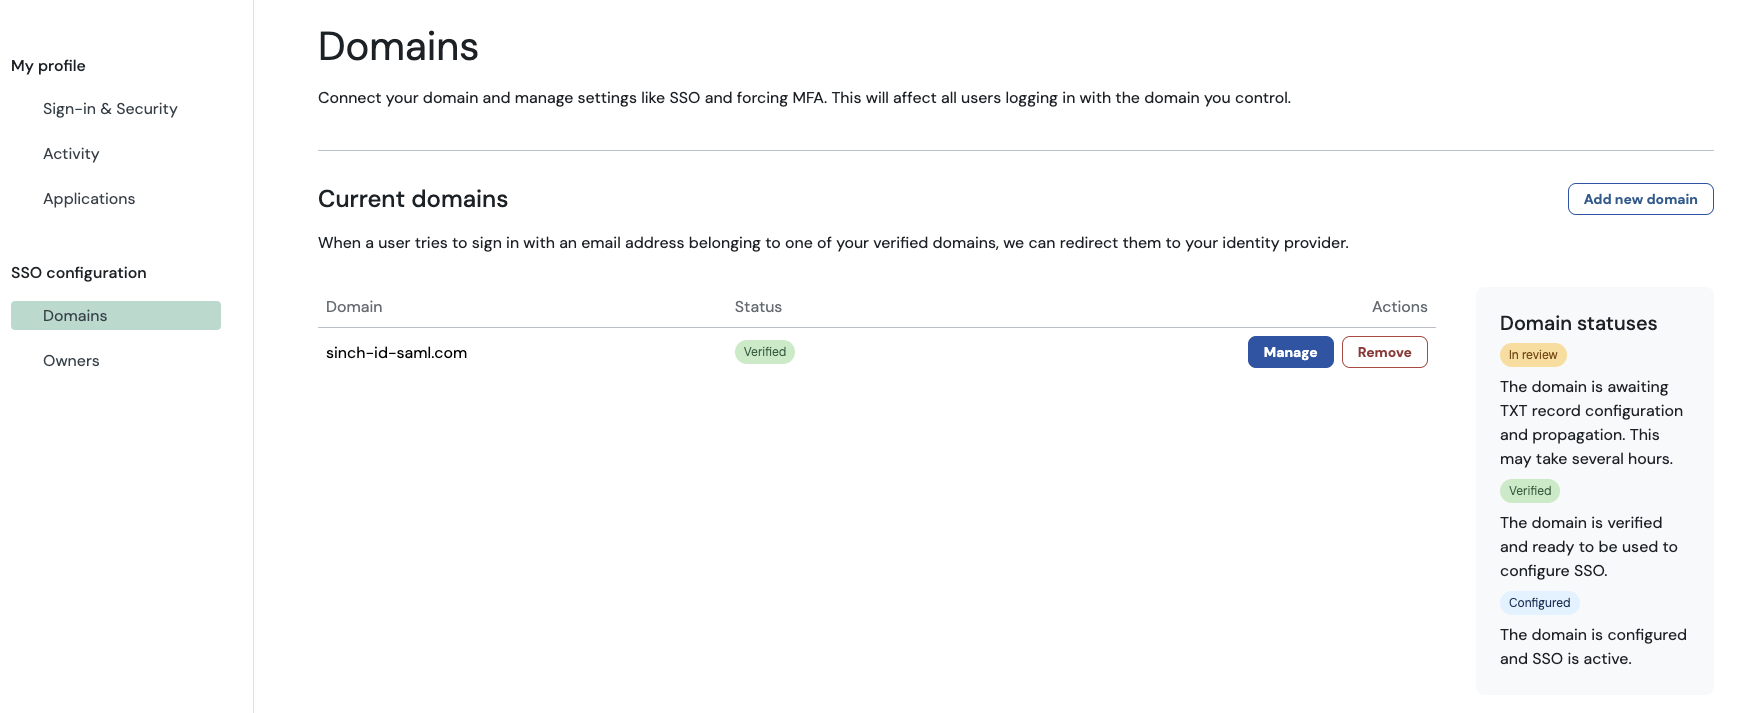Image resolution: width=1751 pixels, height=713 pixels.
Task: Manage the sinch-id-saml.com domain
Action: [1290, 352]
